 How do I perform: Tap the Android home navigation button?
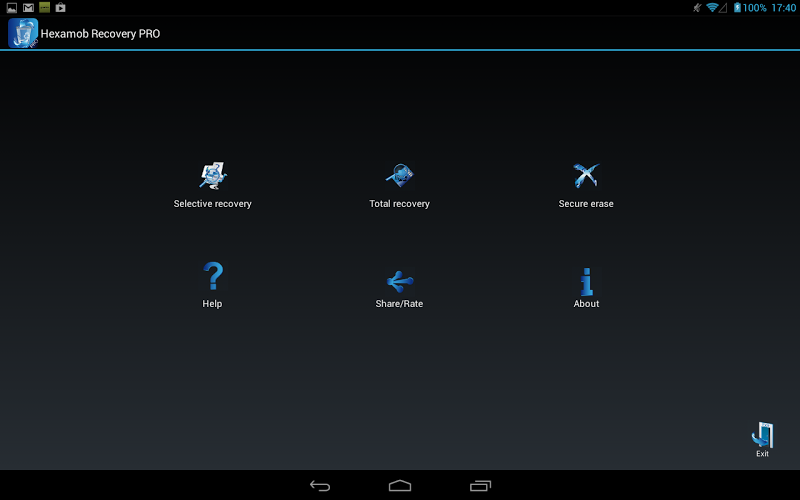pyautogui.click(x=400, y=485)
